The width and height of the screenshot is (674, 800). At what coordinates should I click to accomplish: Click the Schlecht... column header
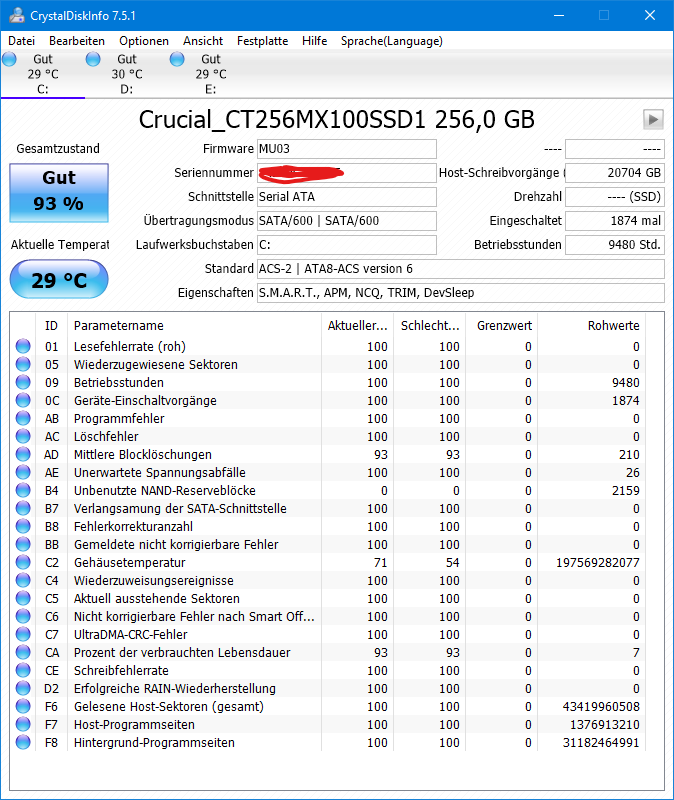tap(430, 326)
